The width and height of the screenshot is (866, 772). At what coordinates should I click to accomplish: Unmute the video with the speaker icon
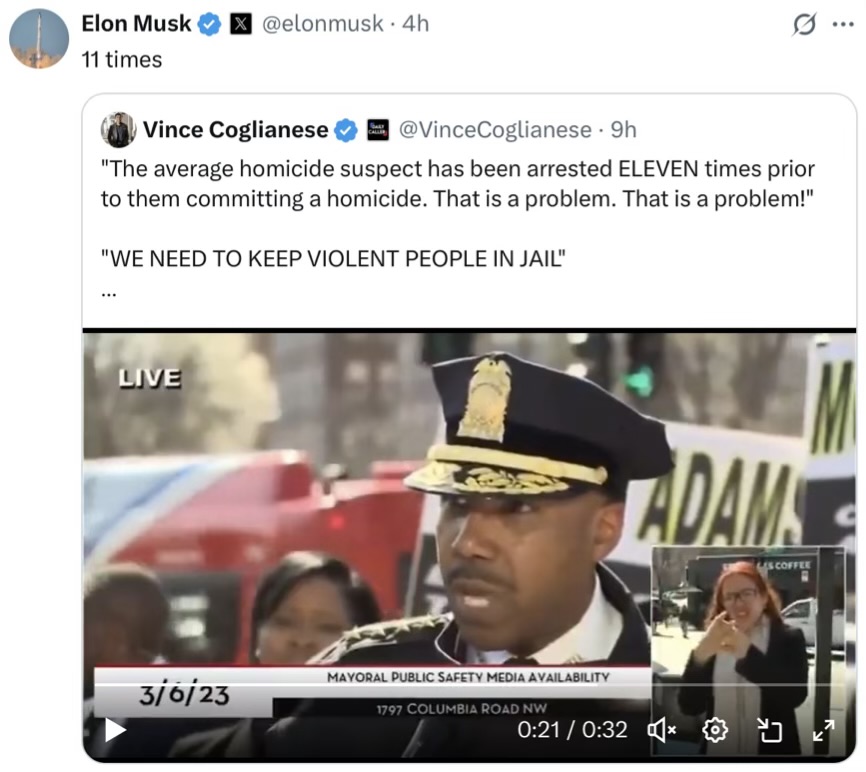coord(661,731)
